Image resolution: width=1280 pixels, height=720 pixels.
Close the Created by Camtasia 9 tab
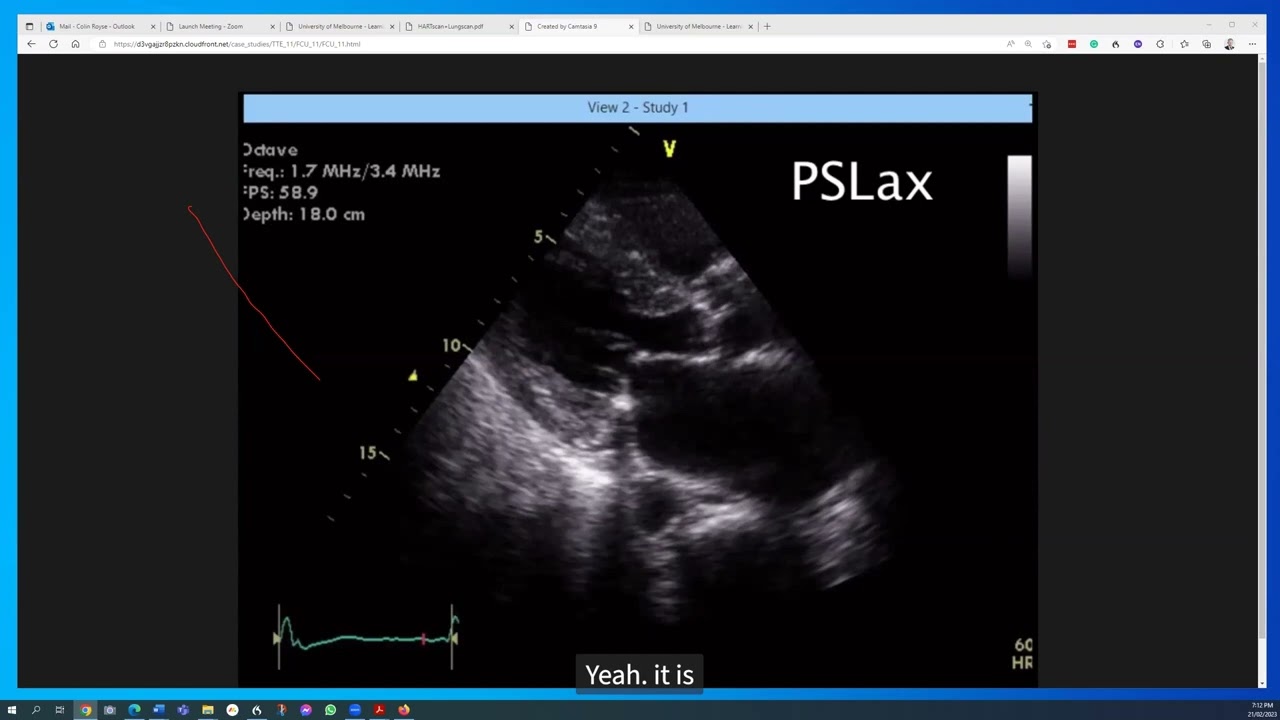[631, 26]
